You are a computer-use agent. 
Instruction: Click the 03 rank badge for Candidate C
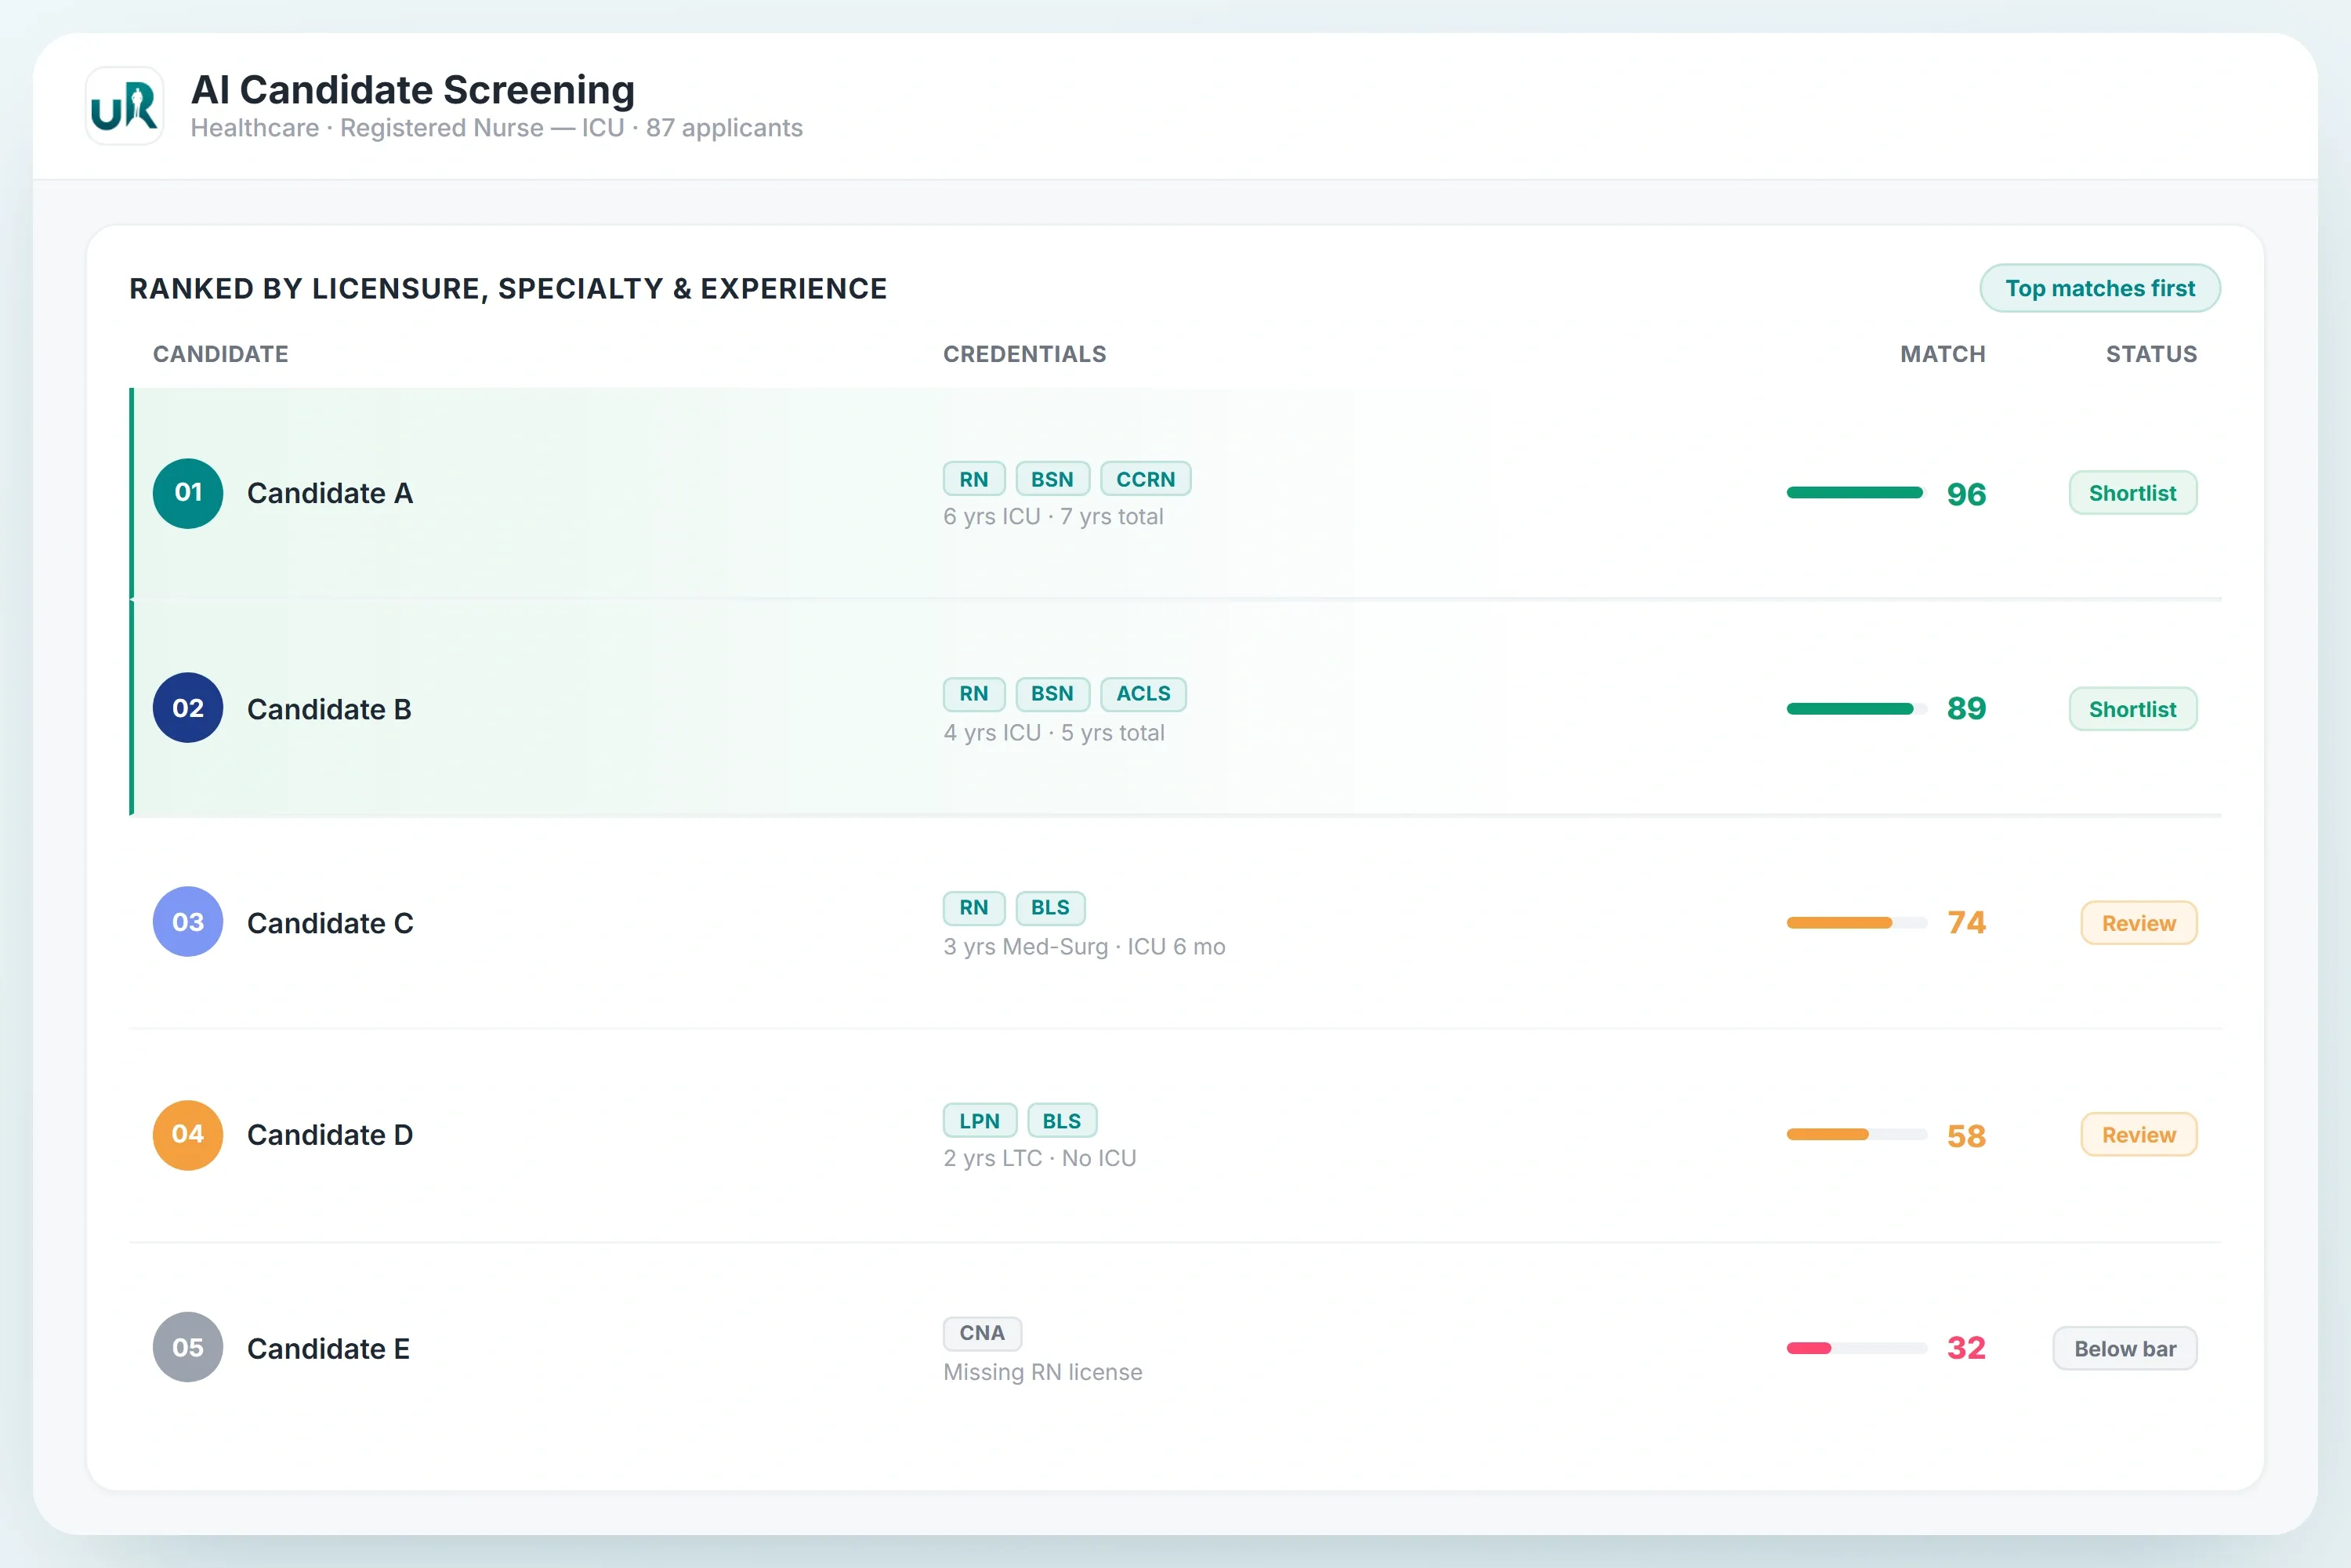click(188, 922)
